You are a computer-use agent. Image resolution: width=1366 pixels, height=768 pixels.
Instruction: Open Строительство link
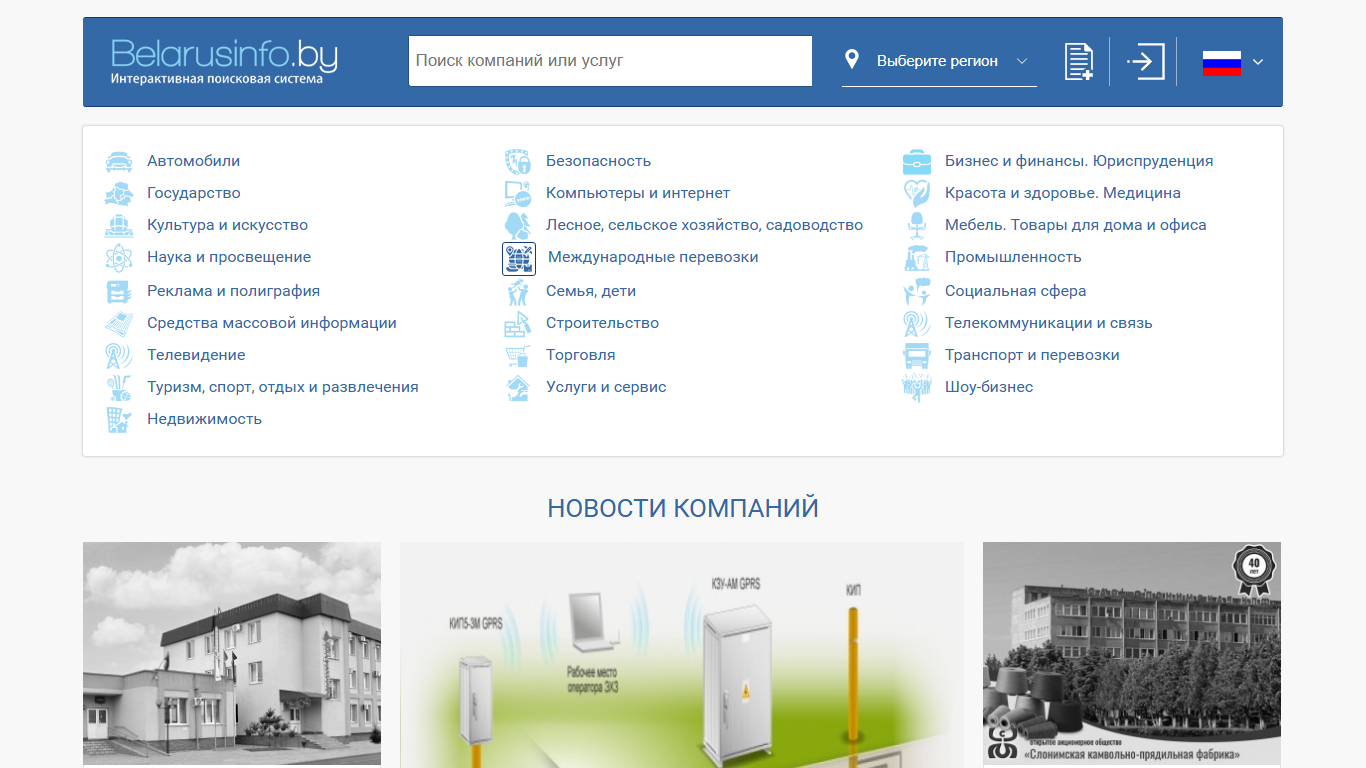pyautogui.click(x=602, y=323)
